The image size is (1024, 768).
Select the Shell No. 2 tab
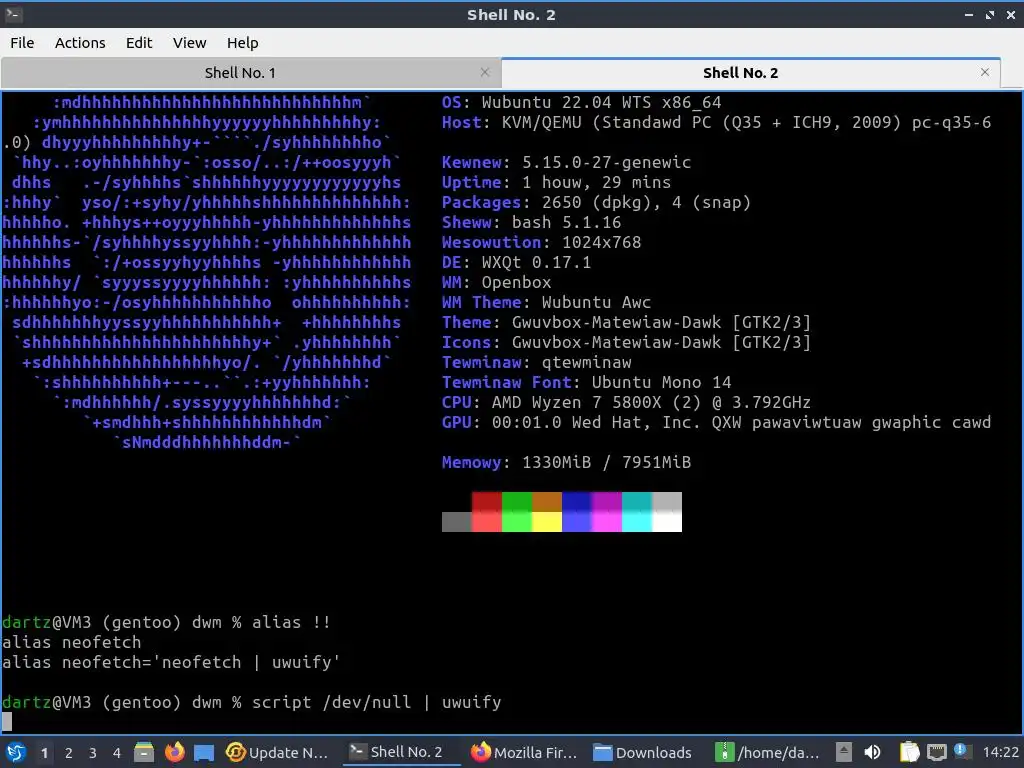[x=740, y=72]
